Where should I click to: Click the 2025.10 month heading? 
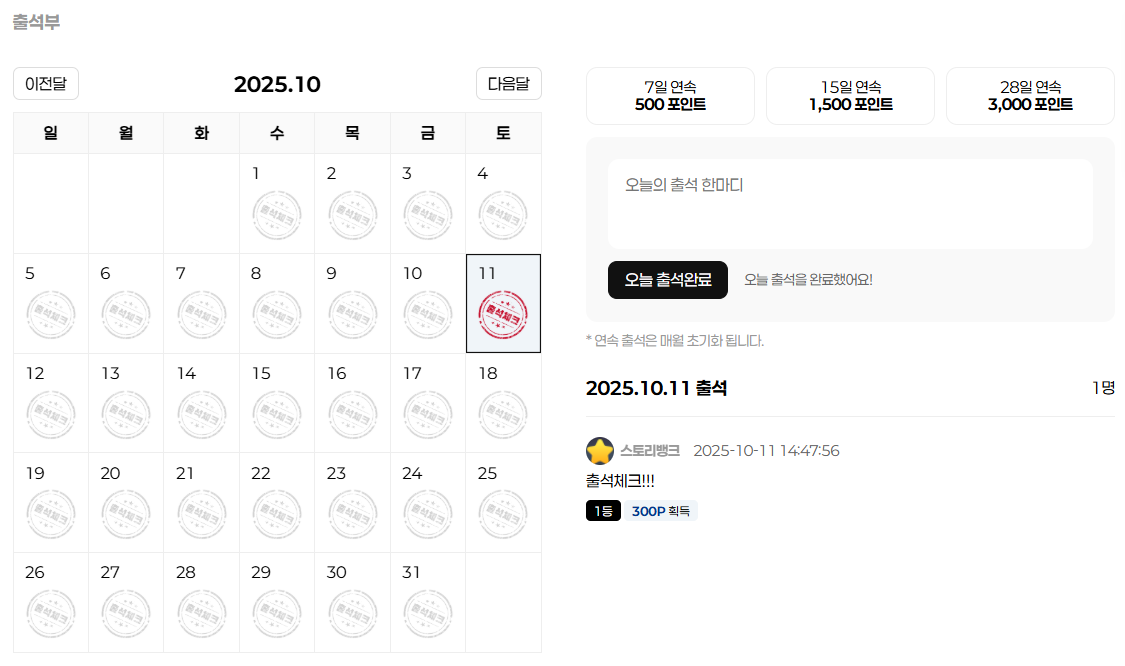[x=277, y=85]
